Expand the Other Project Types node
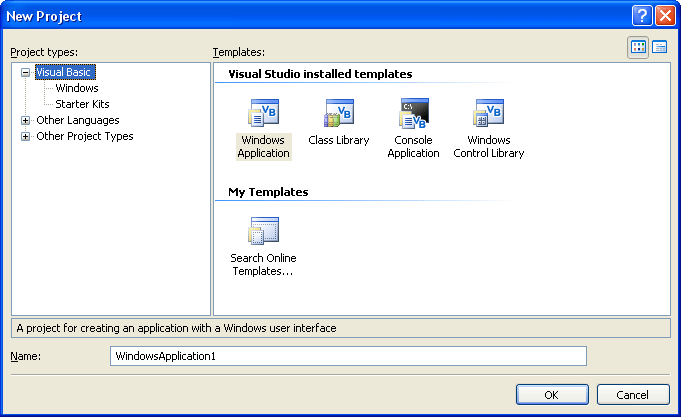This screenshot has height=417, width=681. [x=25, y=136]
